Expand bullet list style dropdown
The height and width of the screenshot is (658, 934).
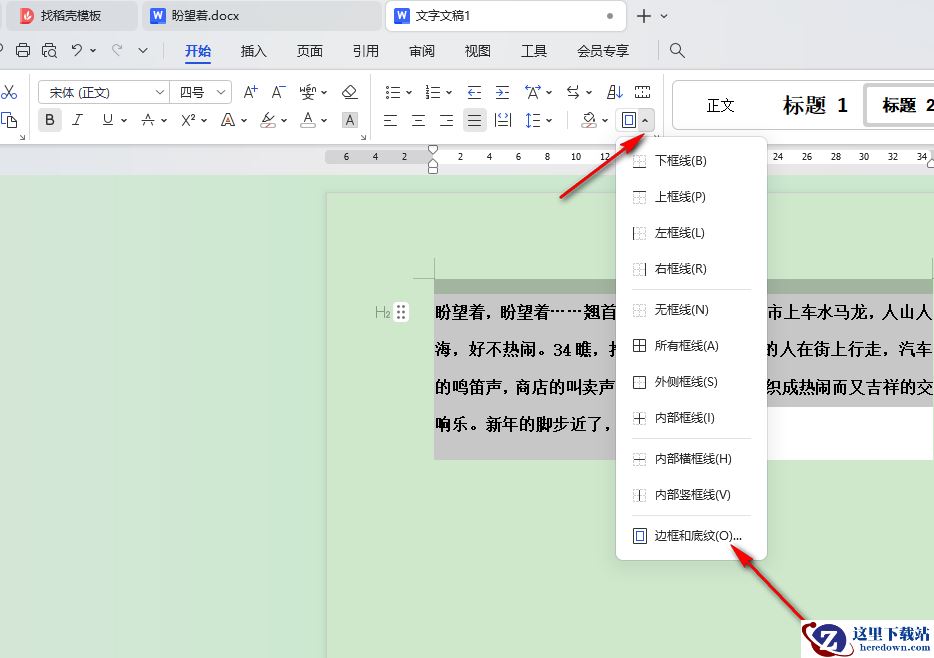(x=409, y=92)
